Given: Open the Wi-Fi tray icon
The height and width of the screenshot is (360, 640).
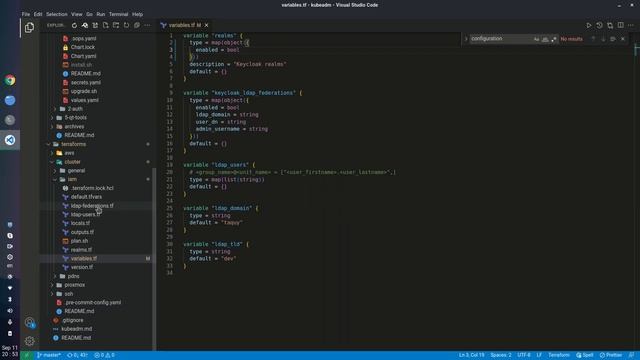Looking at the screenshot, I should click(10, 288).
